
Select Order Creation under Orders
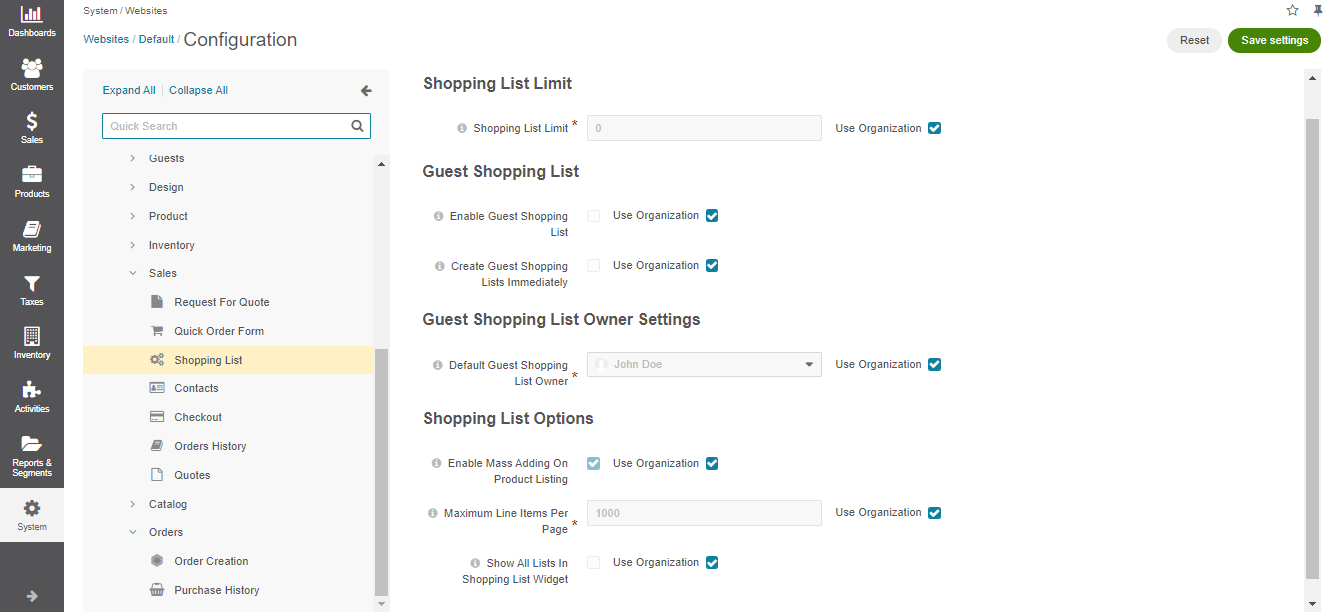point(211,561)
